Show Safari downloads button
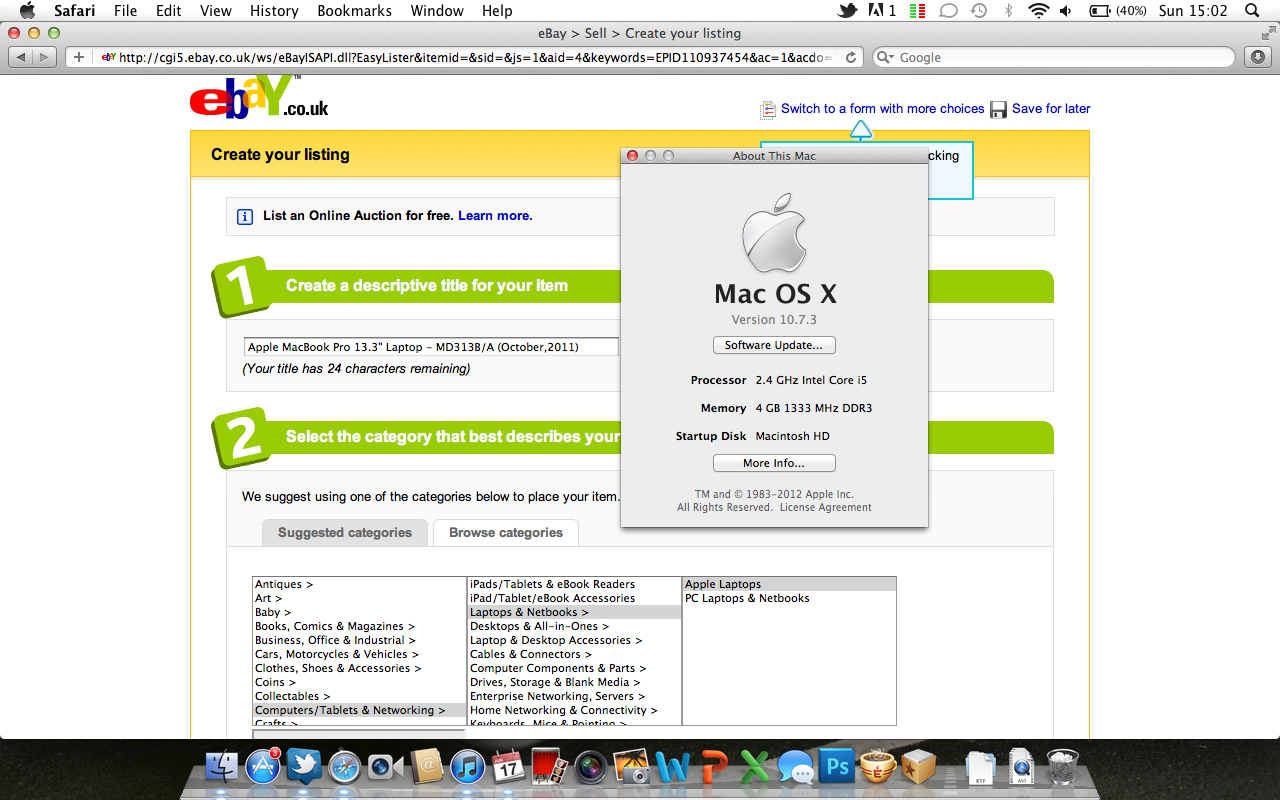The height and width of the screenshot is (800, 1280). coord(1258,57)
